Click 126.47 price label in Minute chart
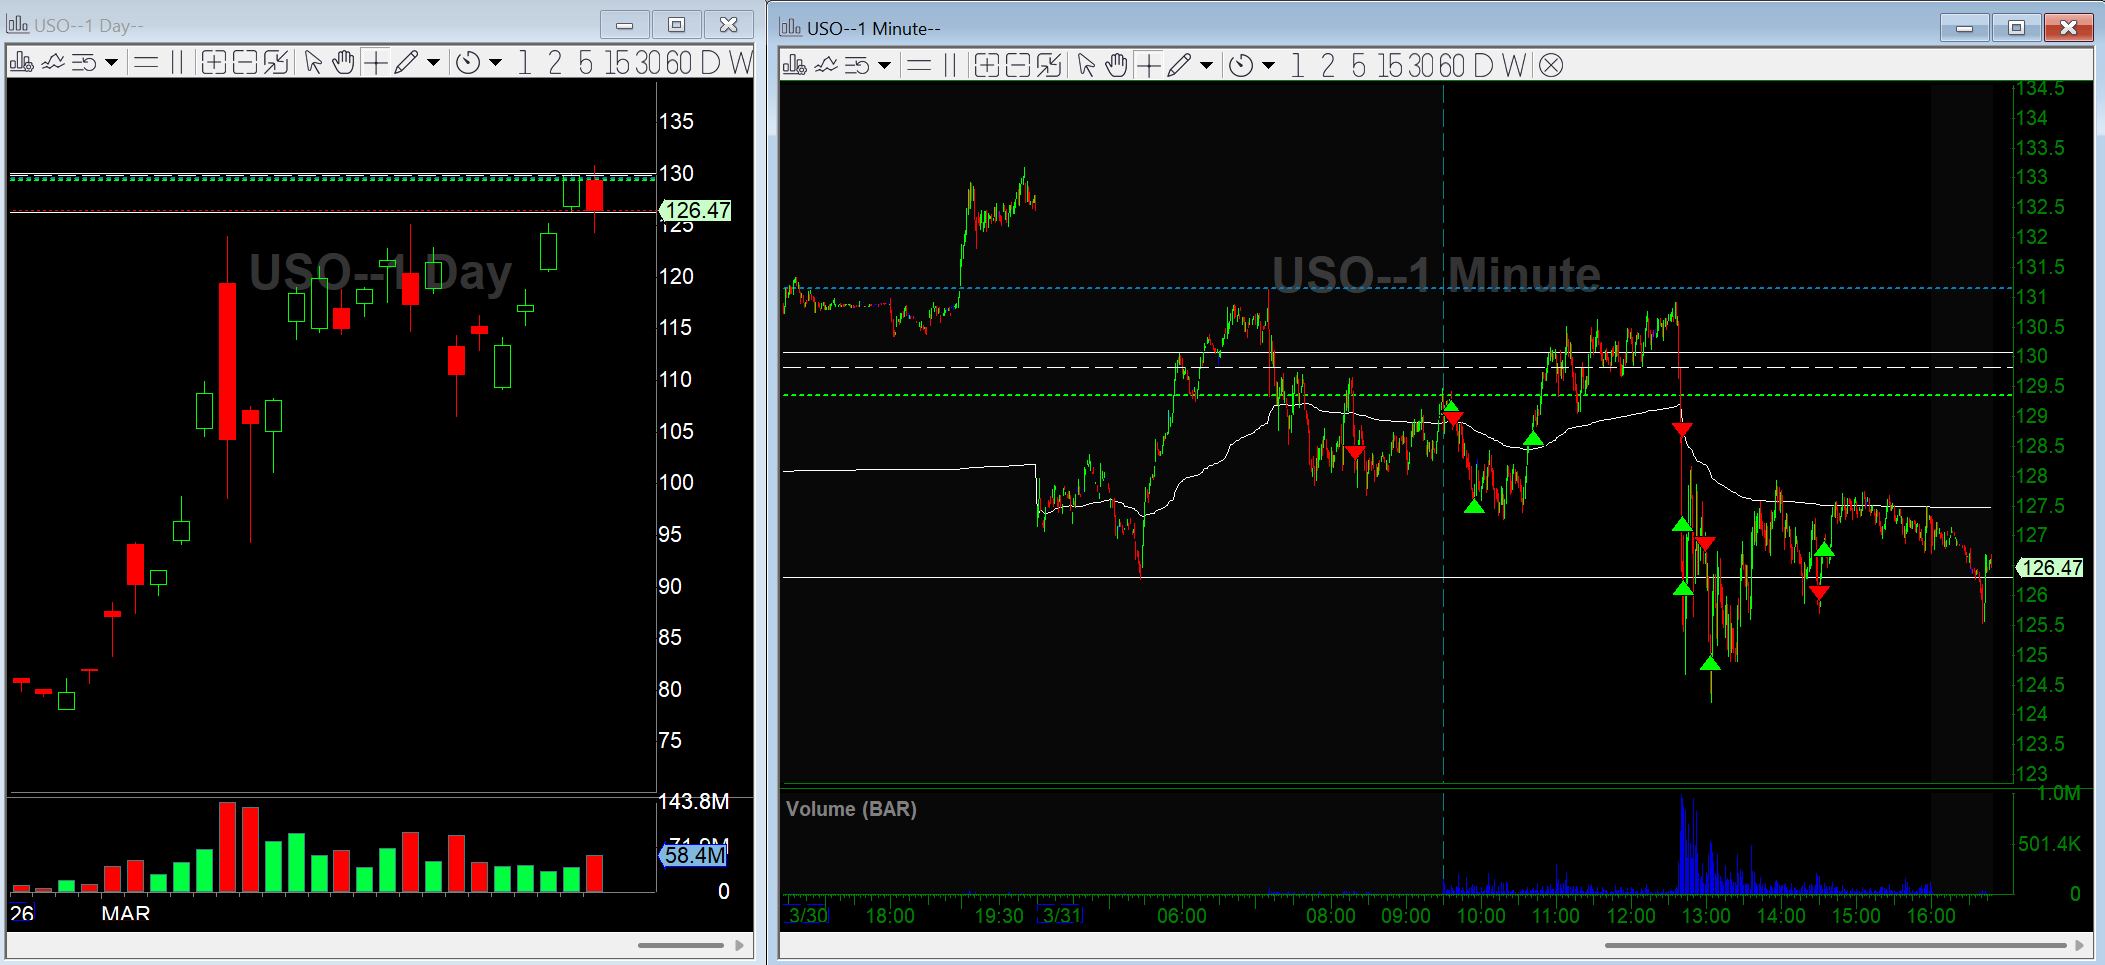 (x=2050, y=567)
